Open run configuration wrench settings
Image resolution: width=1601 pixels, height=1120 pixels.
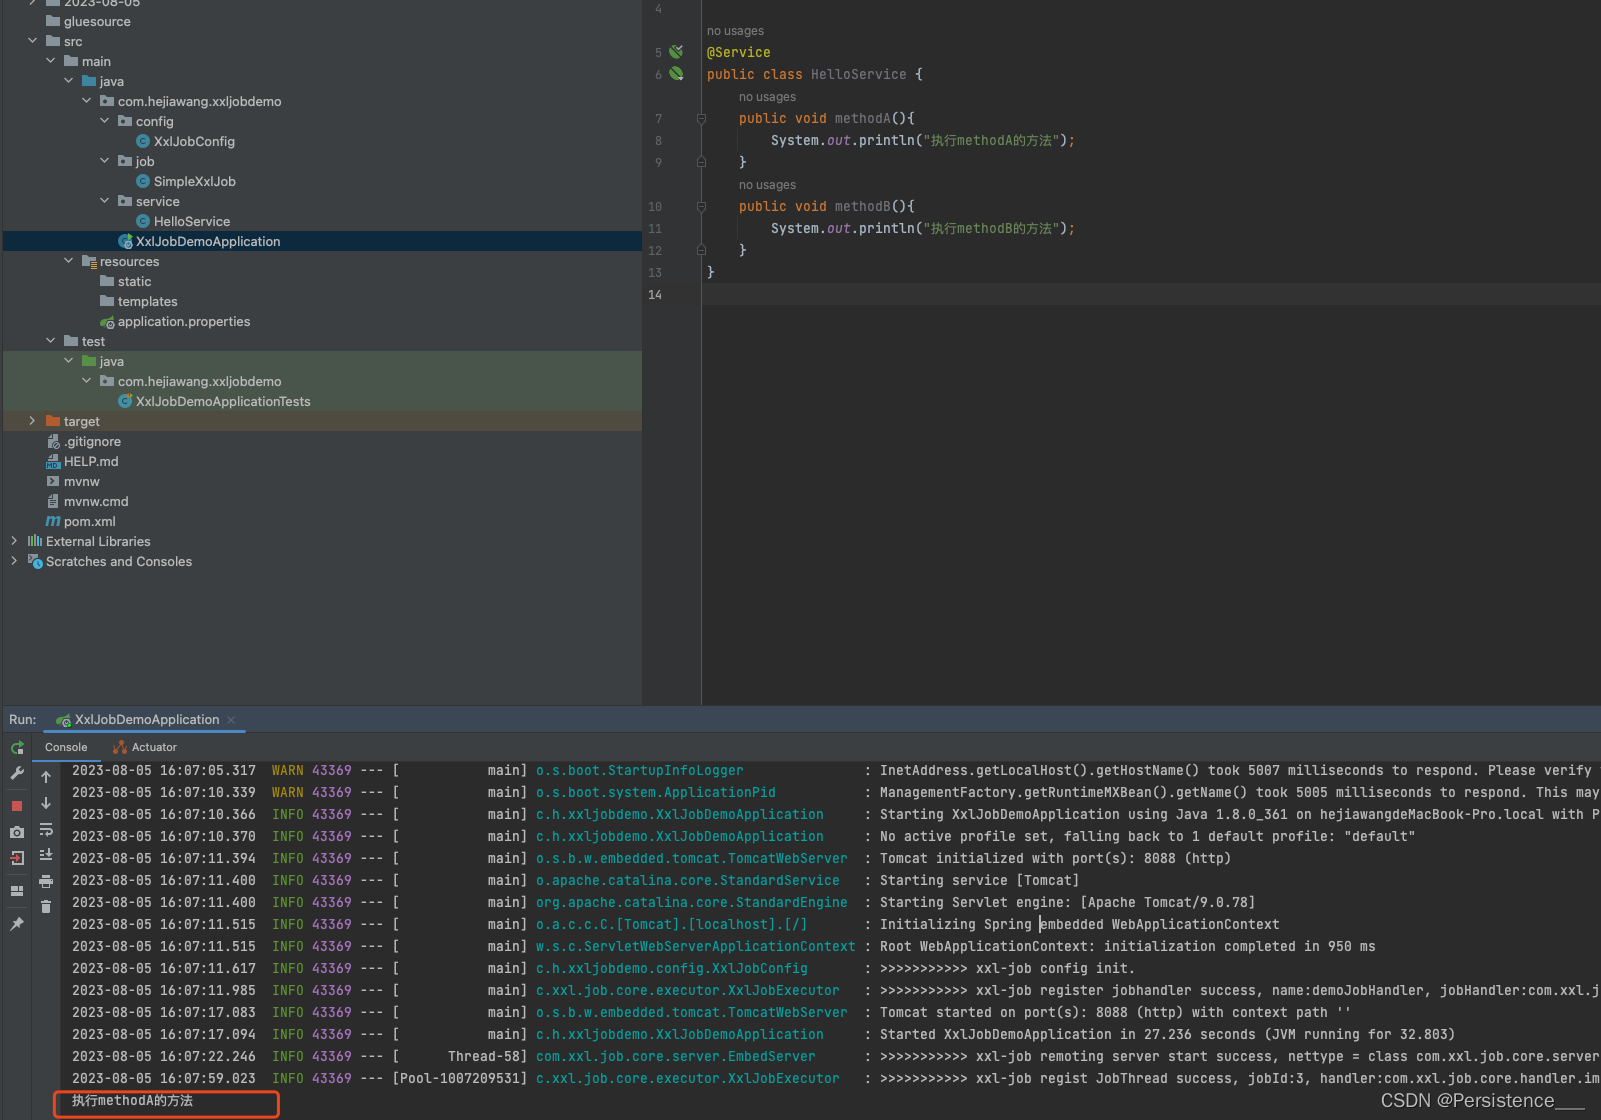click(x=17, y=774)
